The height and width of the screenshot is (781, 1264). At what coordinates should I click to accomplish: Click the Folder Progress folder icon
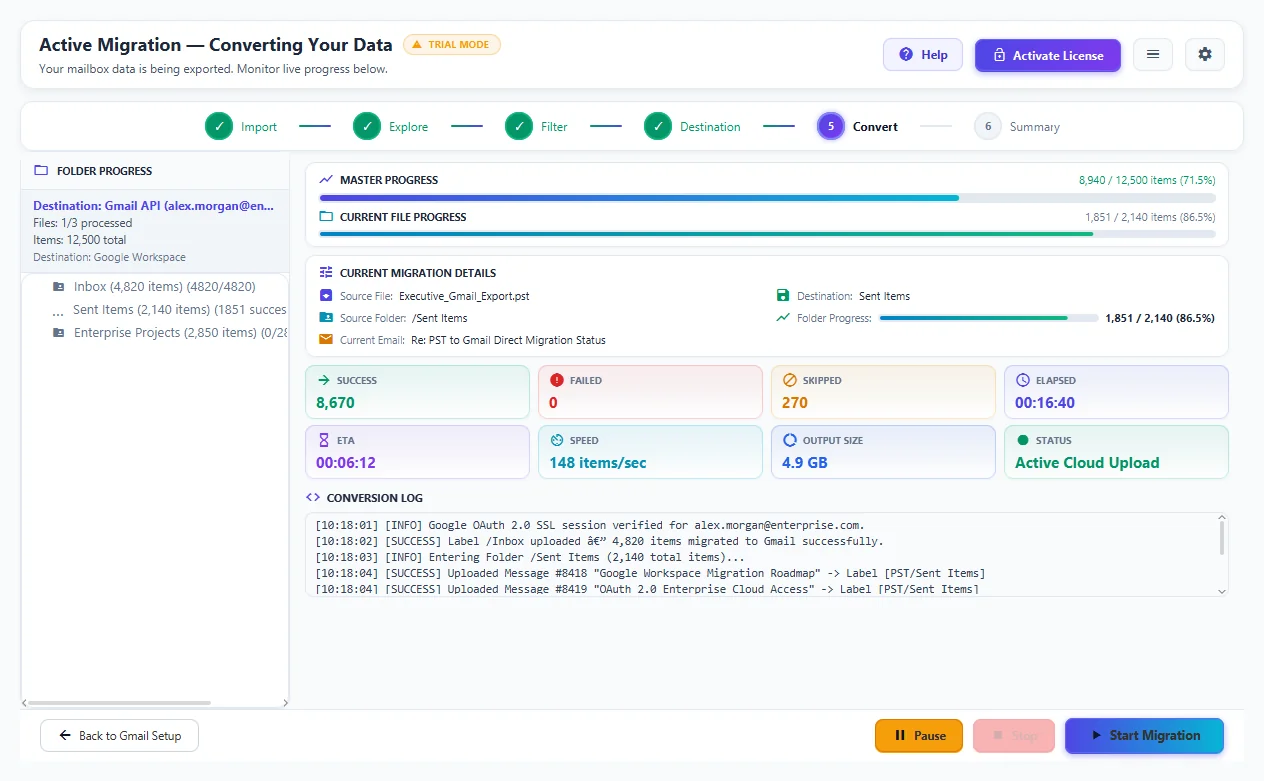click(41, 171)
